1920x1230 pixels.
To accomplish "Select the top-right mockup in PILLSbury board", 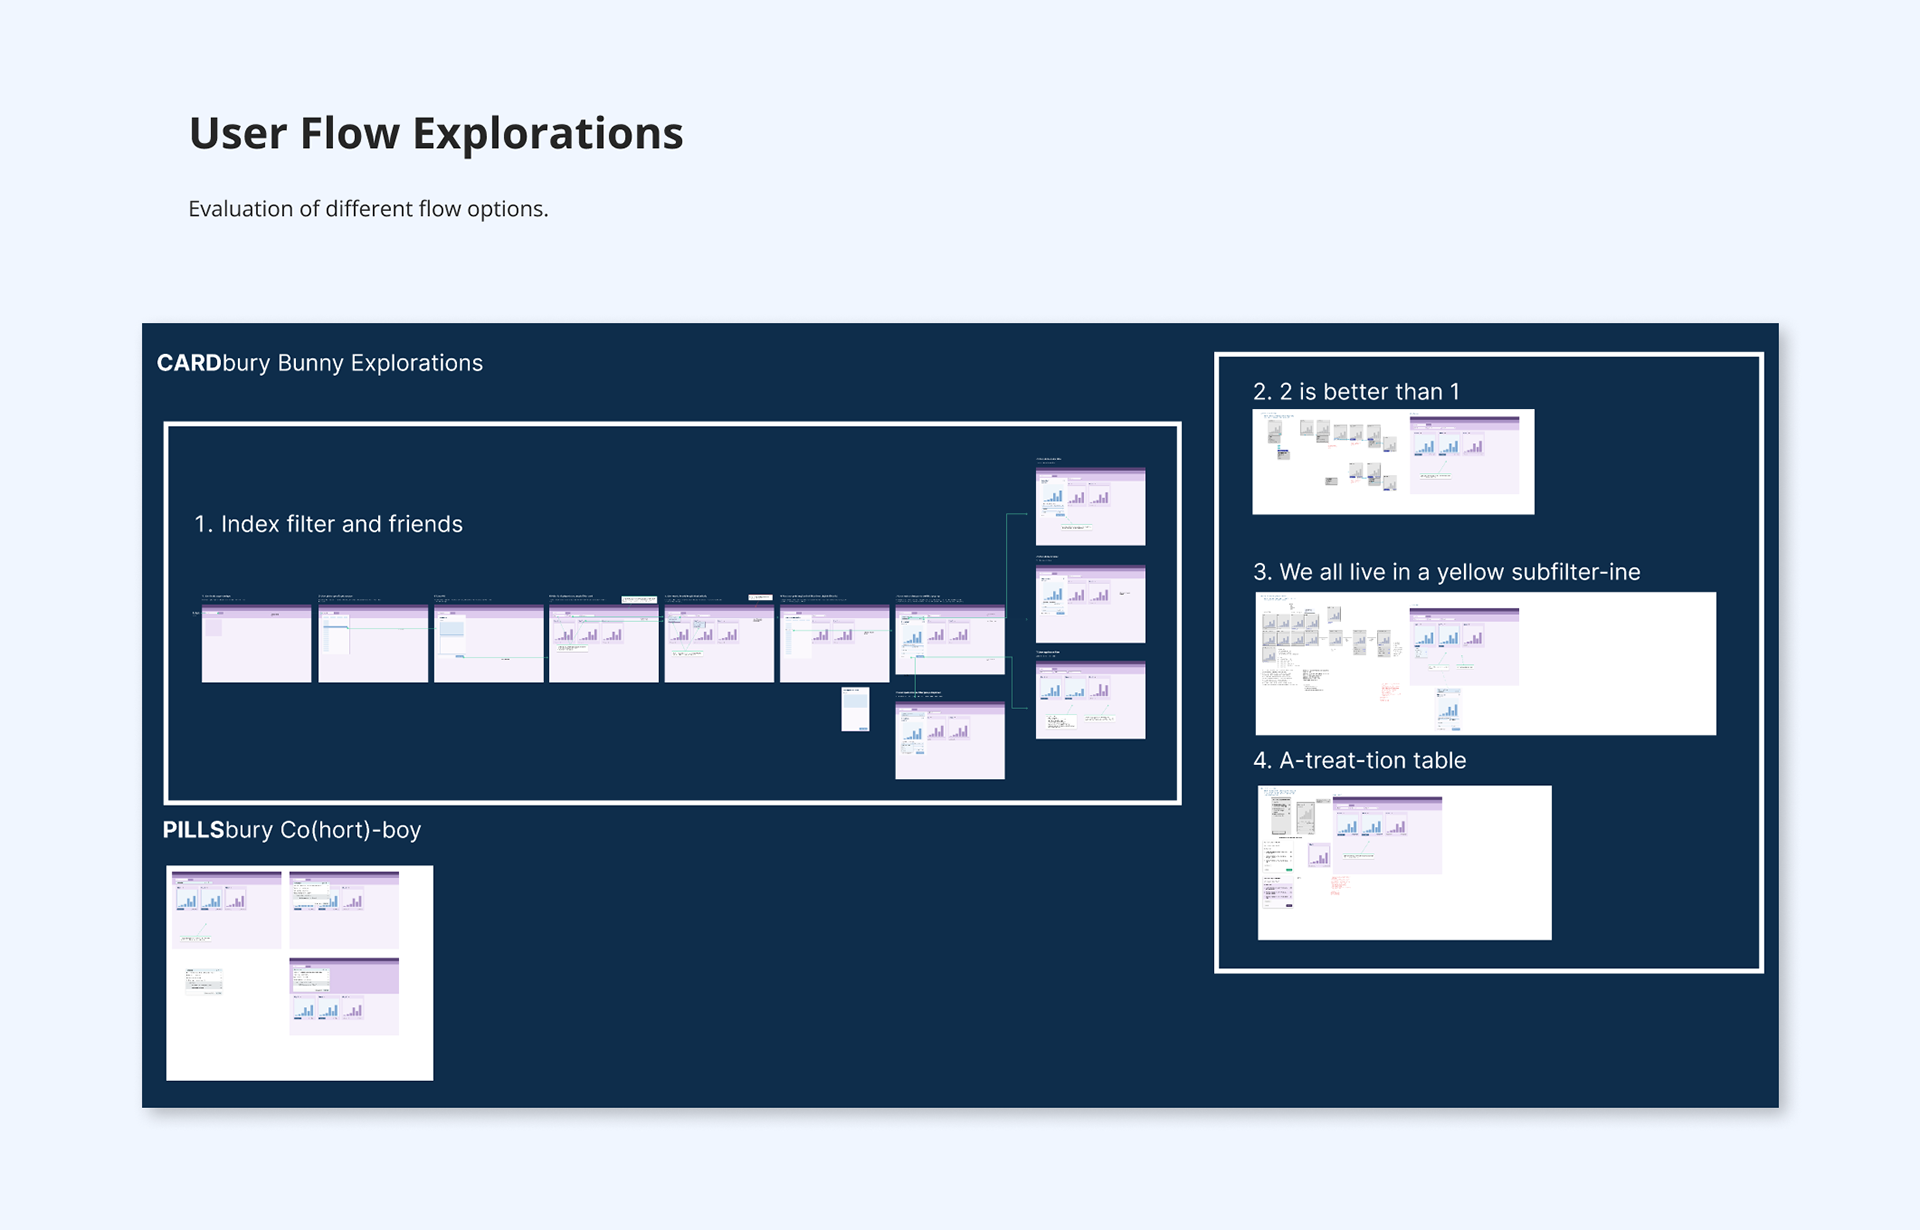I will click(x=344, y=910).
